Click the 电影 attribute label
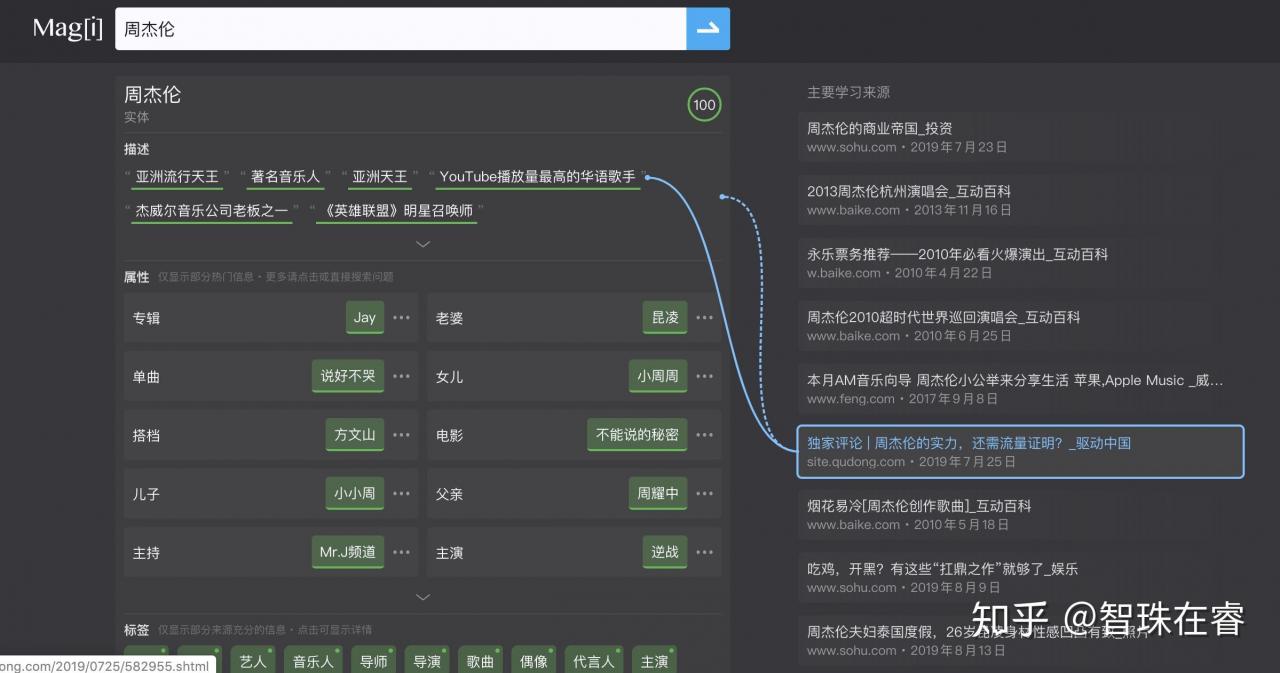 [x=449, y=435]
